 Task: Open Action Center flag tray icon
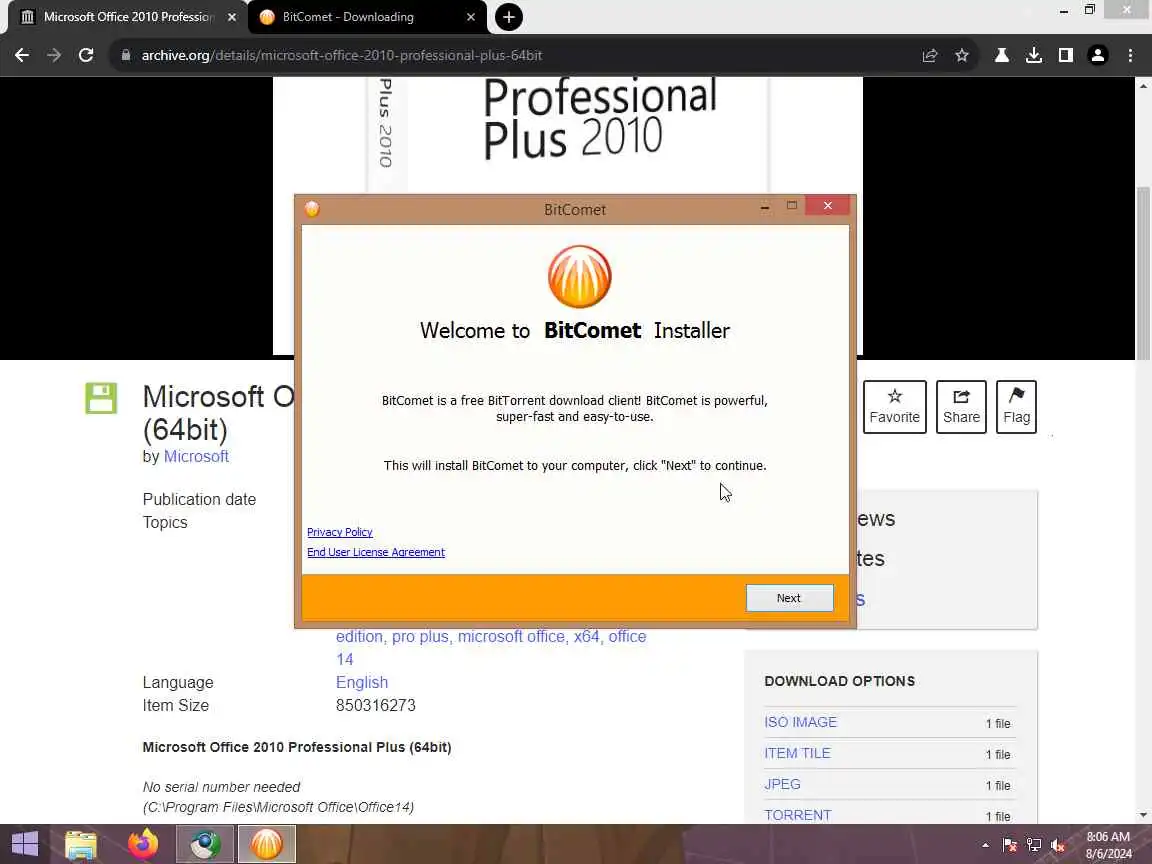click(x=1009, y=845)
